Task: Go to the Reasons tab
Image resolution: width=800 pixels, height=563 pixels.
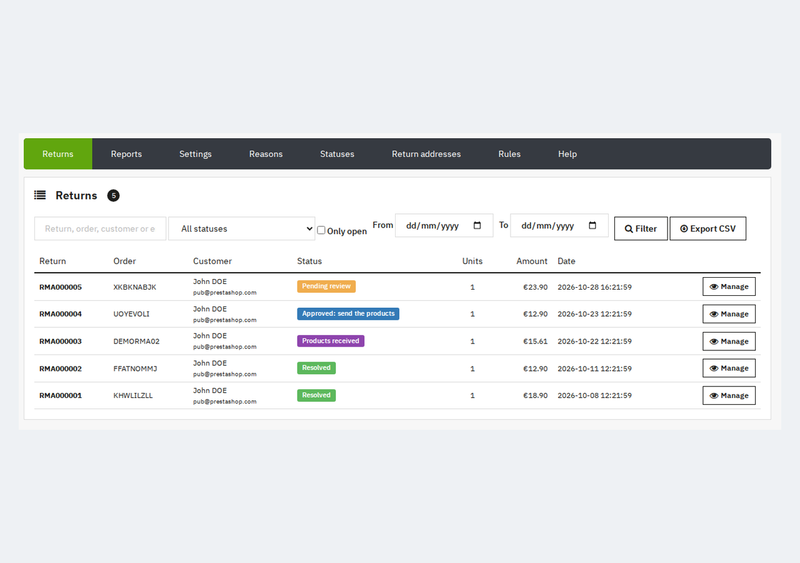Action: pyautogui.click(x=266, y=154)
